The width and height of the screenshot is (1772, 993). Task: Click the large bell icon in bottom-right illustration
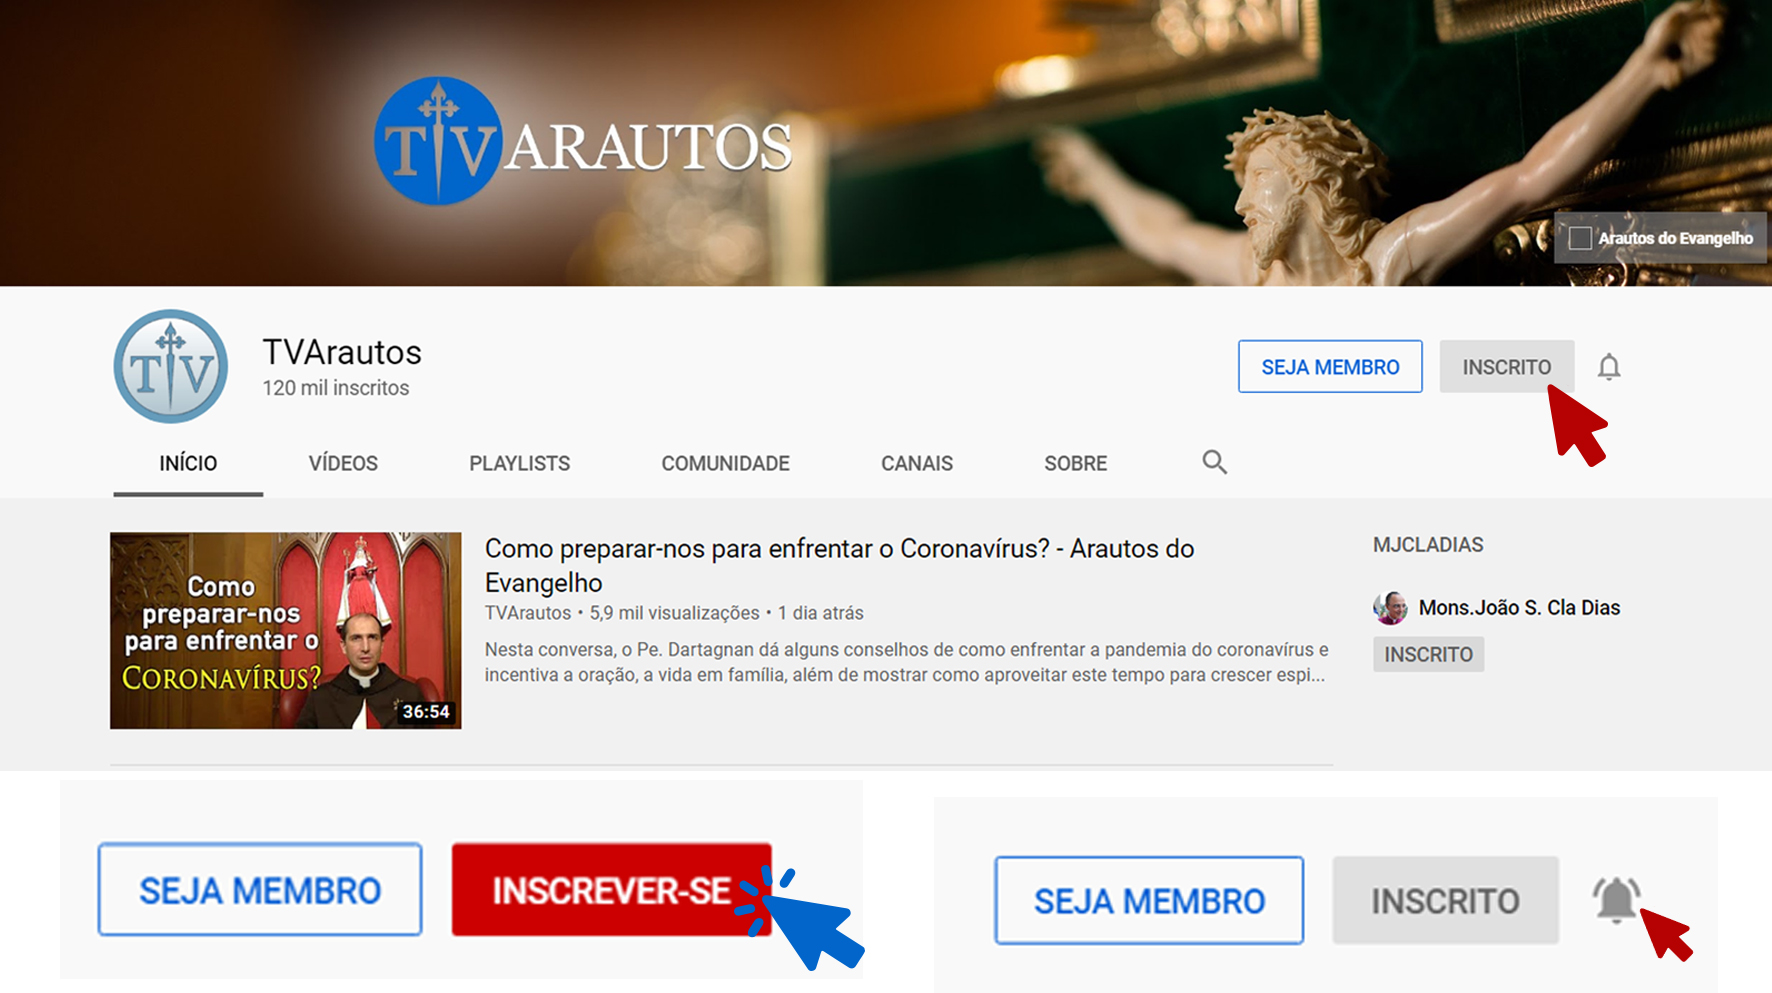click(x=1615, y=899)
